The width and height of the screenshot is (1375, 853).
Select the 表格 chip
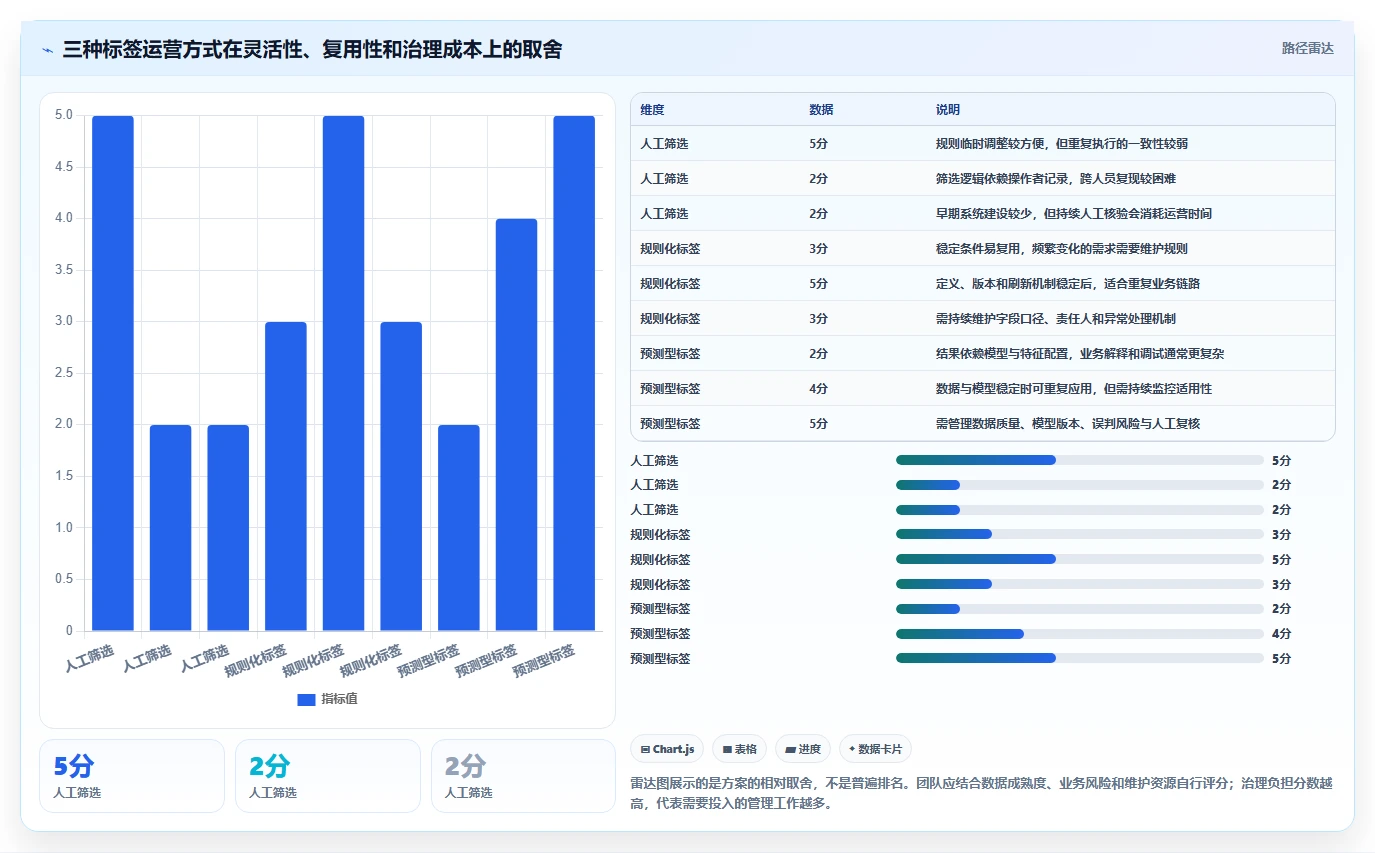pyautogui.click(x=740, y=749)
